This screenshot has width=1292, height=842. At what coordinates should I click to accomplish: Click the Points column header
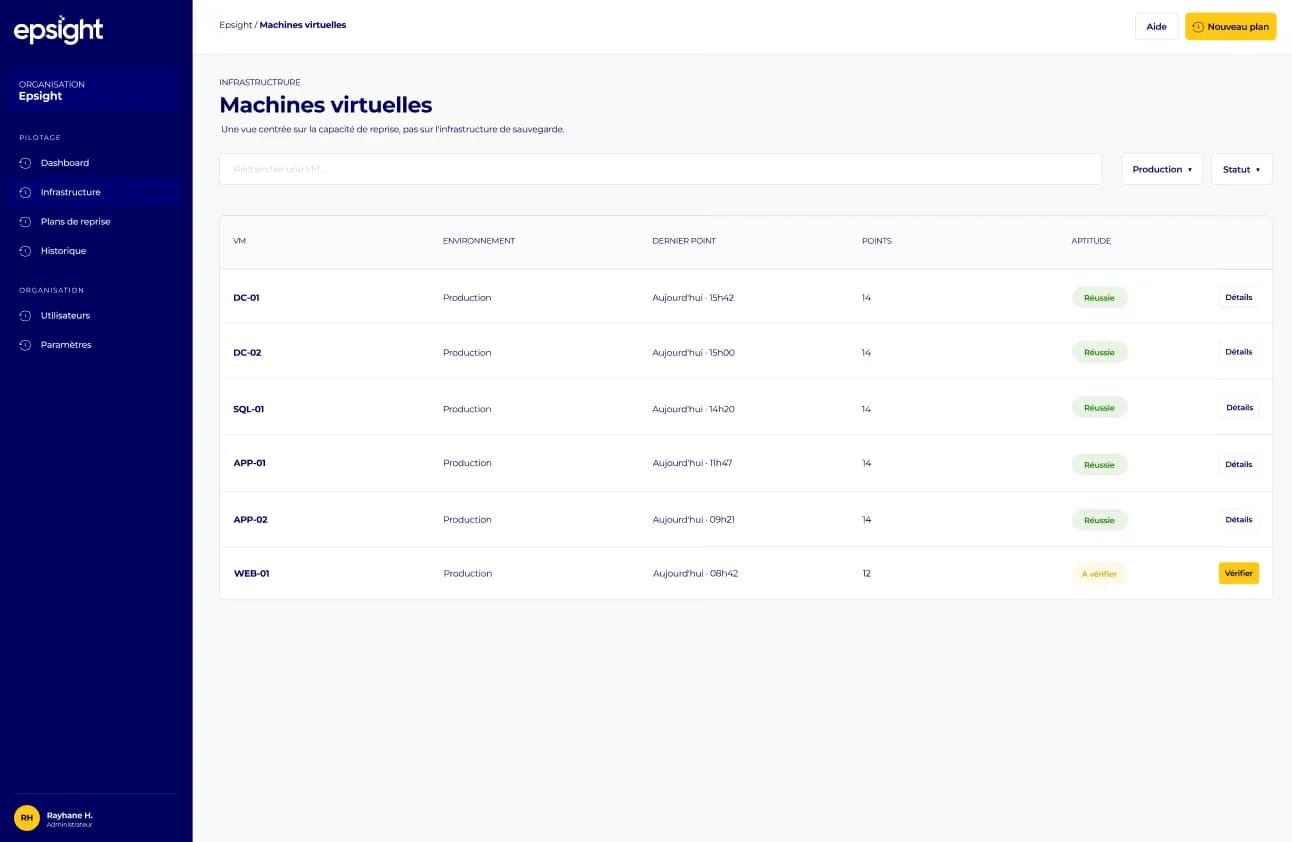point(876,241)
